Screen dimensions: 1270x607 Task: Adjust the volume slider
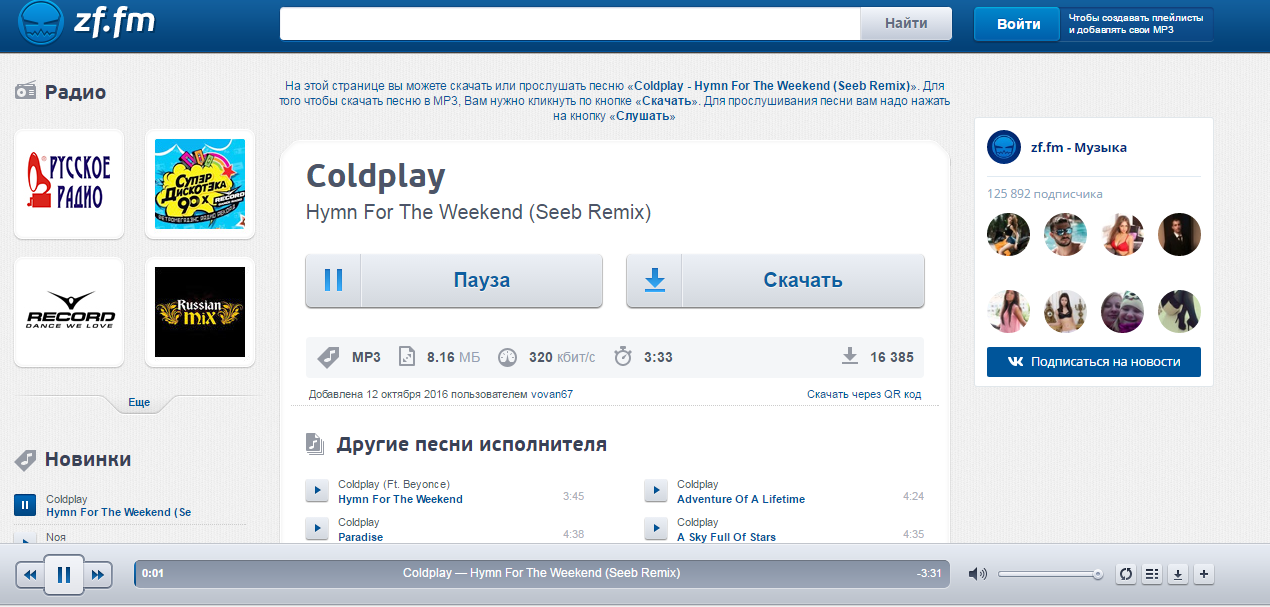tap(1050, 574)
